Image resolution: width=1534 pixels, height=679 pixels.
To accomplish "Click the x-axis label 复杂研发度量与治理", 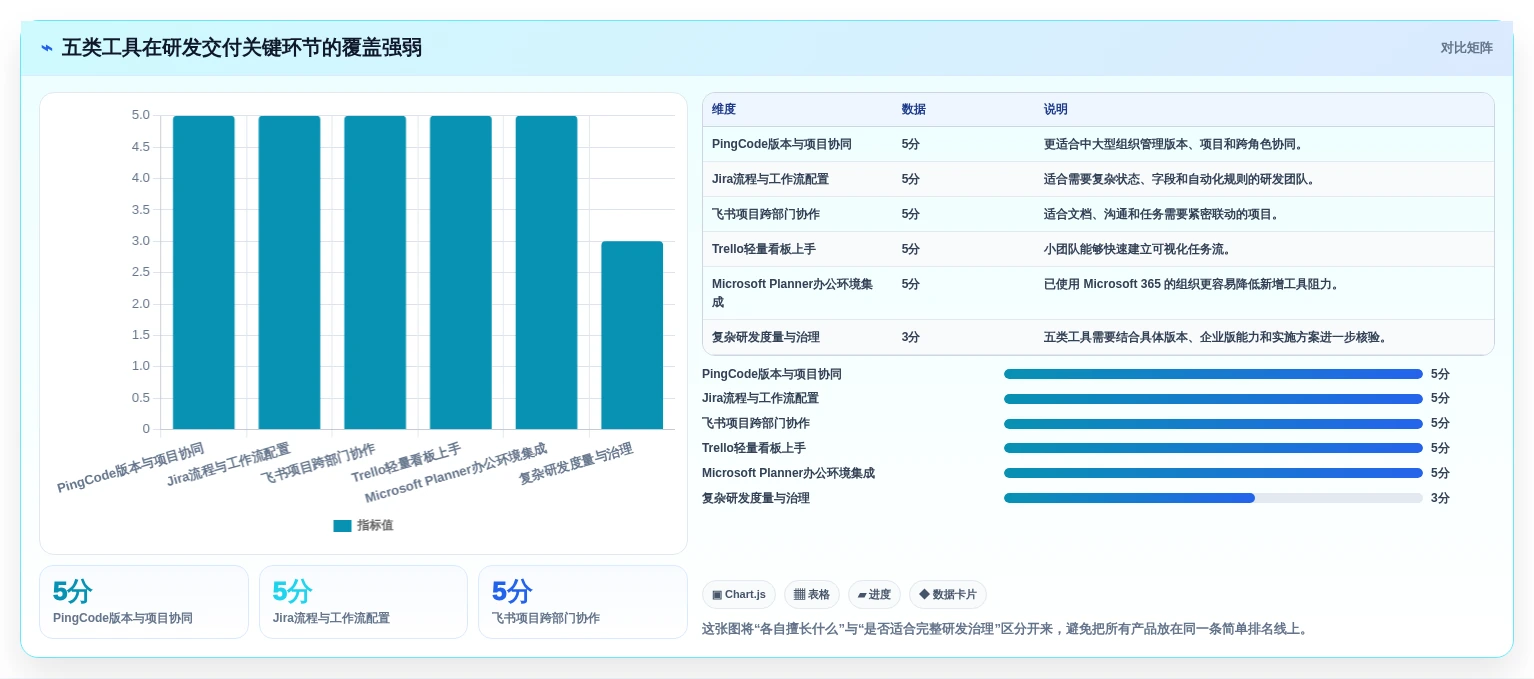I will click(x=576, y=464).
